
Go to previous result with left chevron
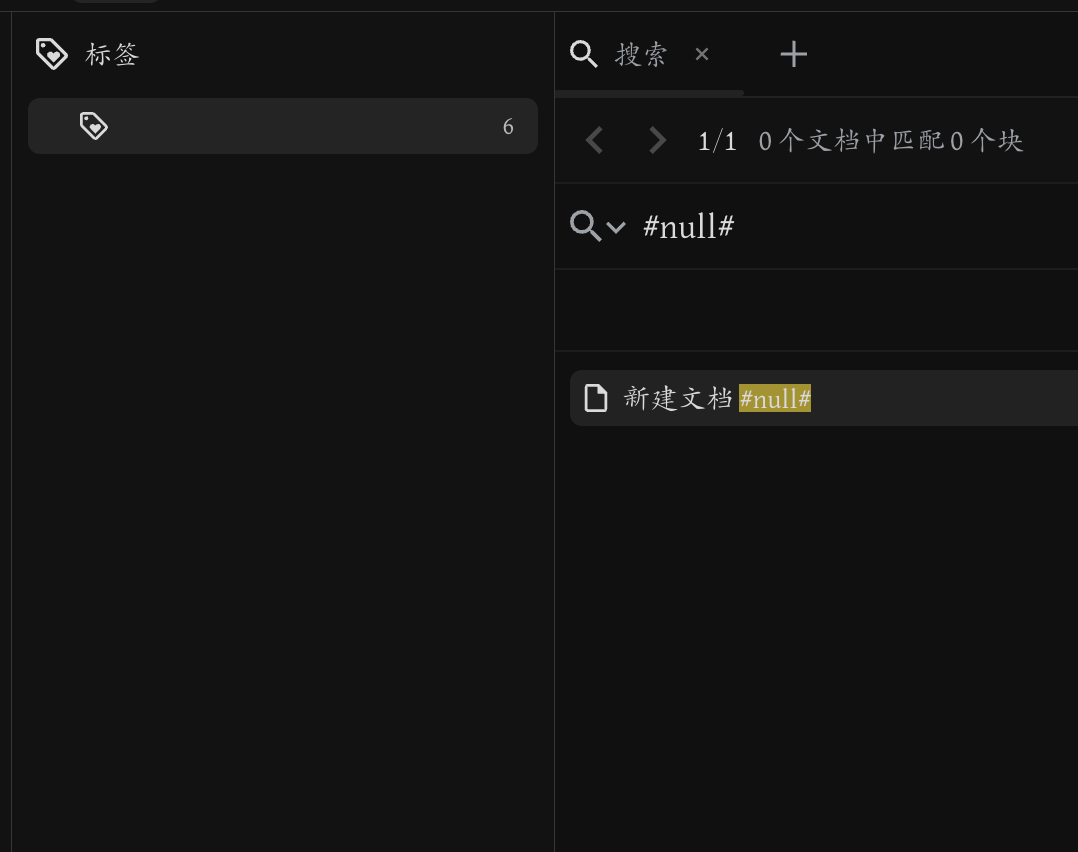coord(594,140)
